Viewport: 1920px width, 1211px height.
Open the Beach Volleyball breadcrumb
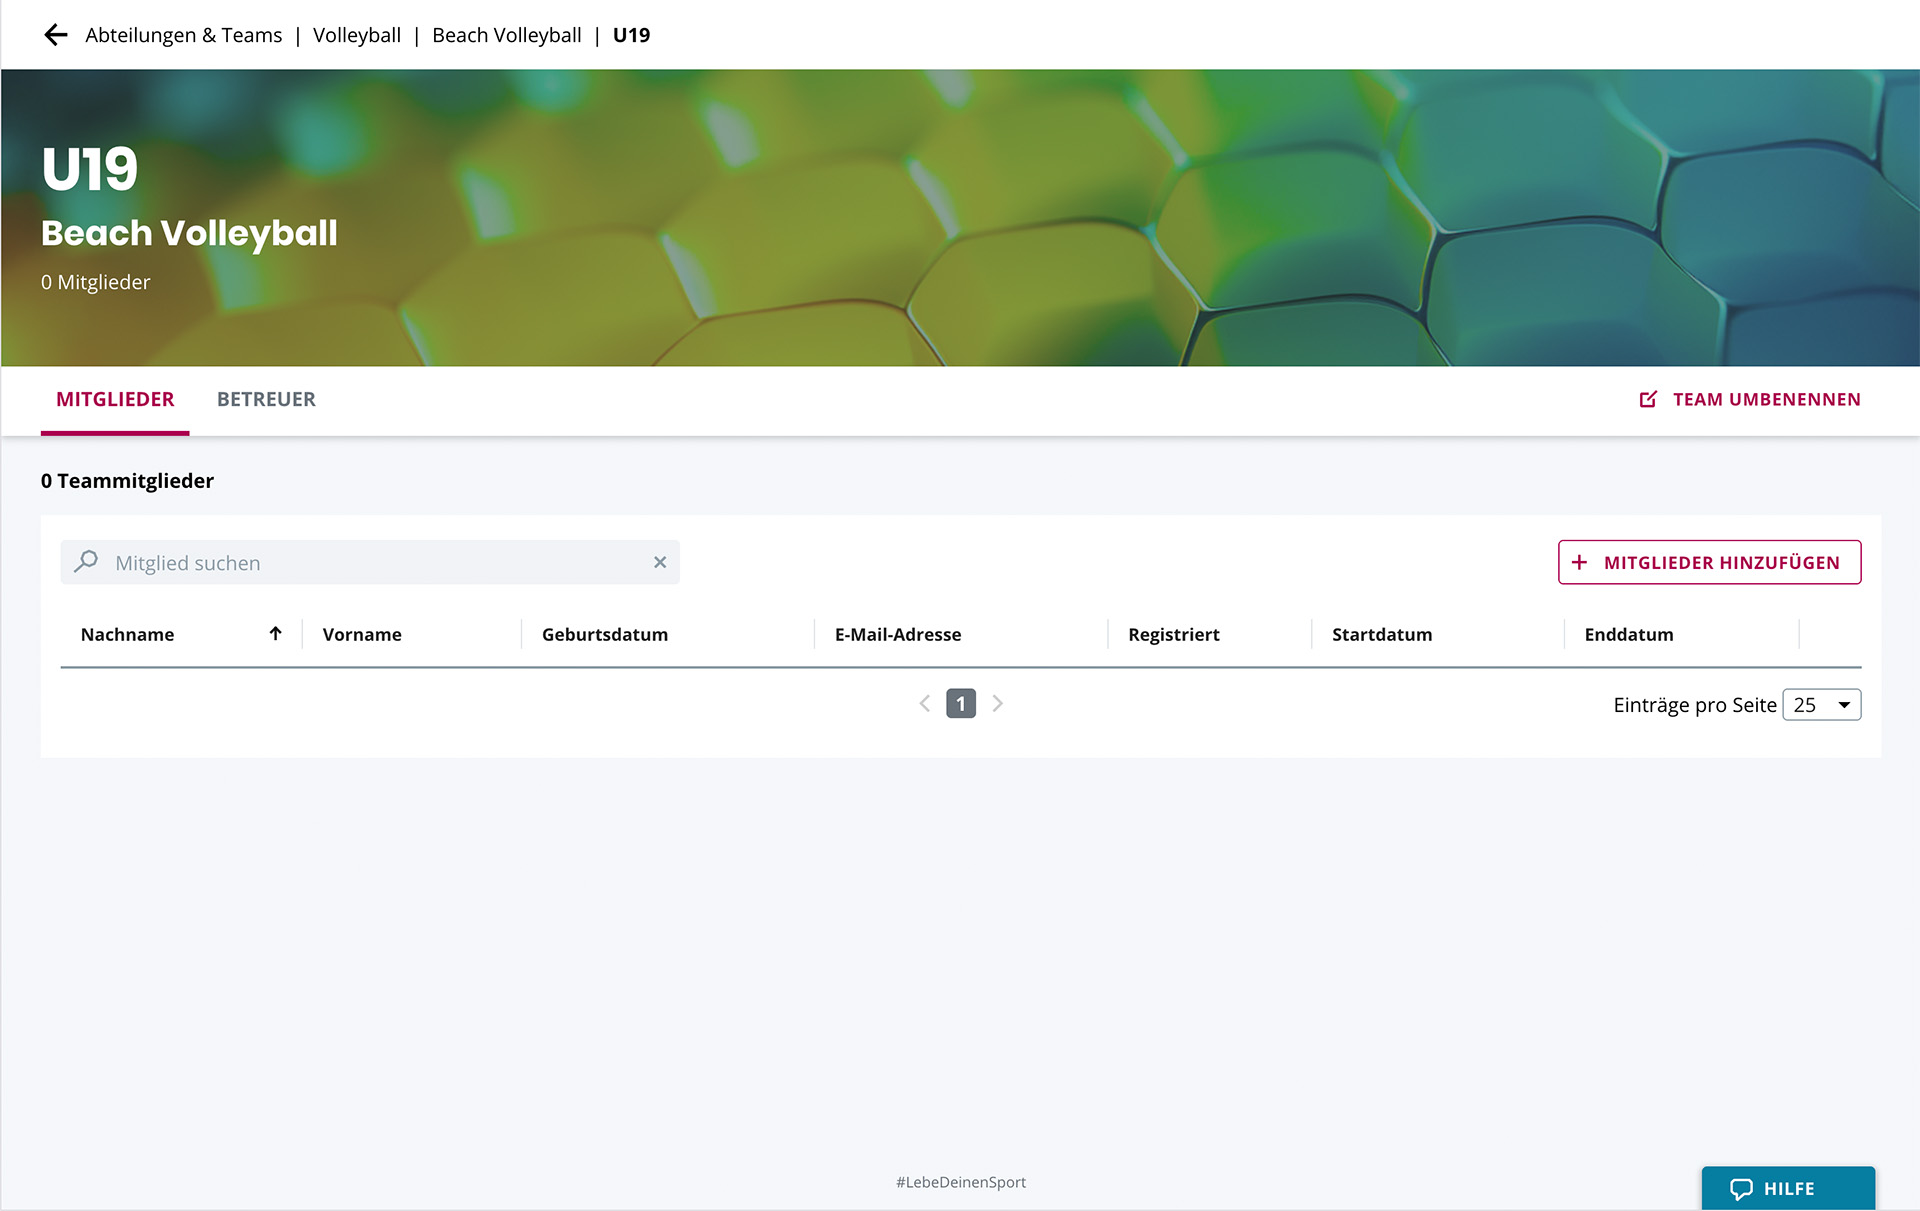tap(507, 35)
